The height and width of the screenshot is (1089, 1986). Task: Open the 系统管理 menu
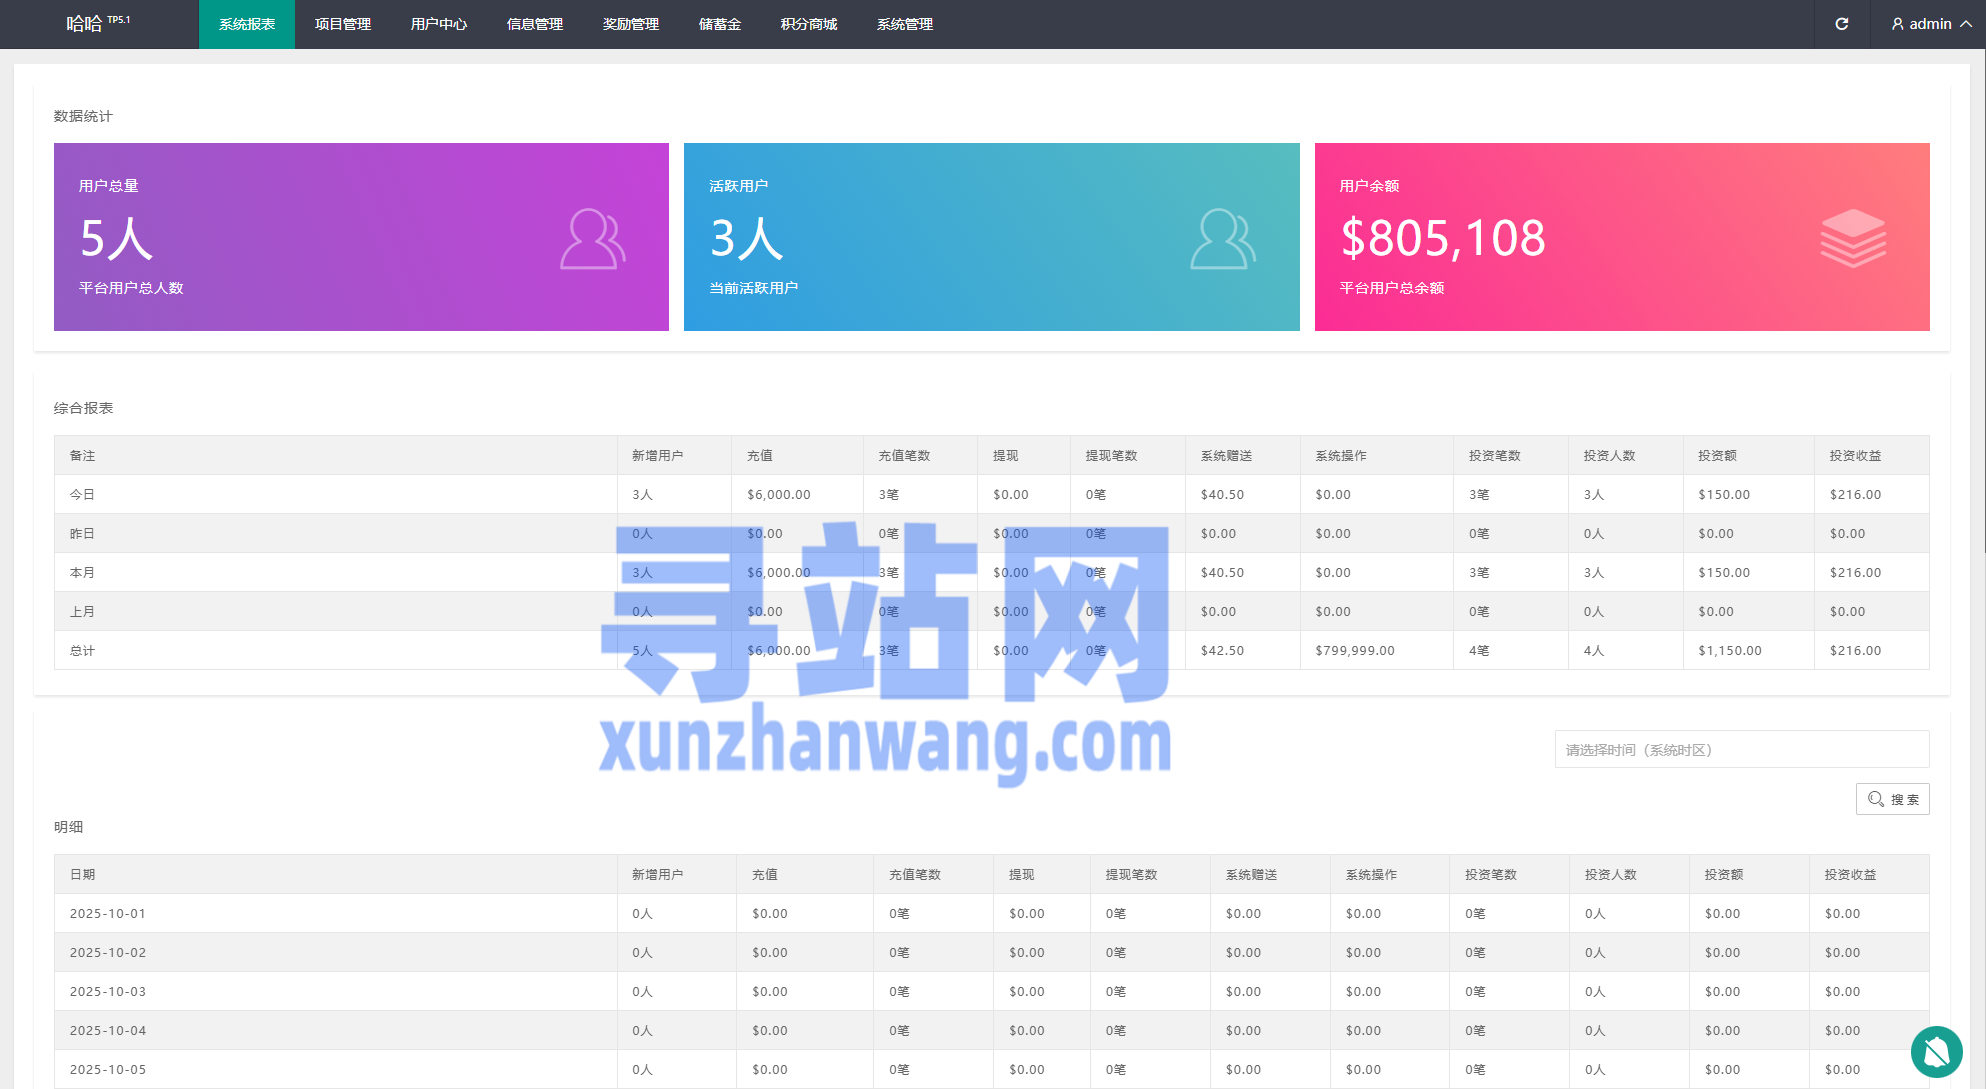905,24
